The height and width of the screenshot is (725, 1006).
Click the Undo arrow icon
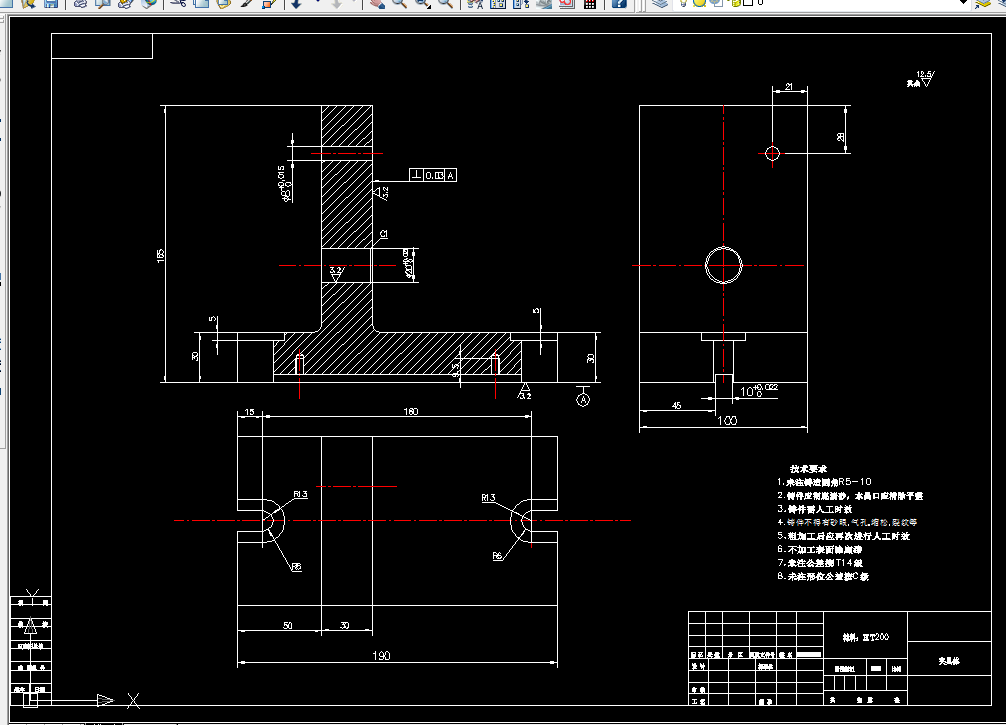[296, 3]
